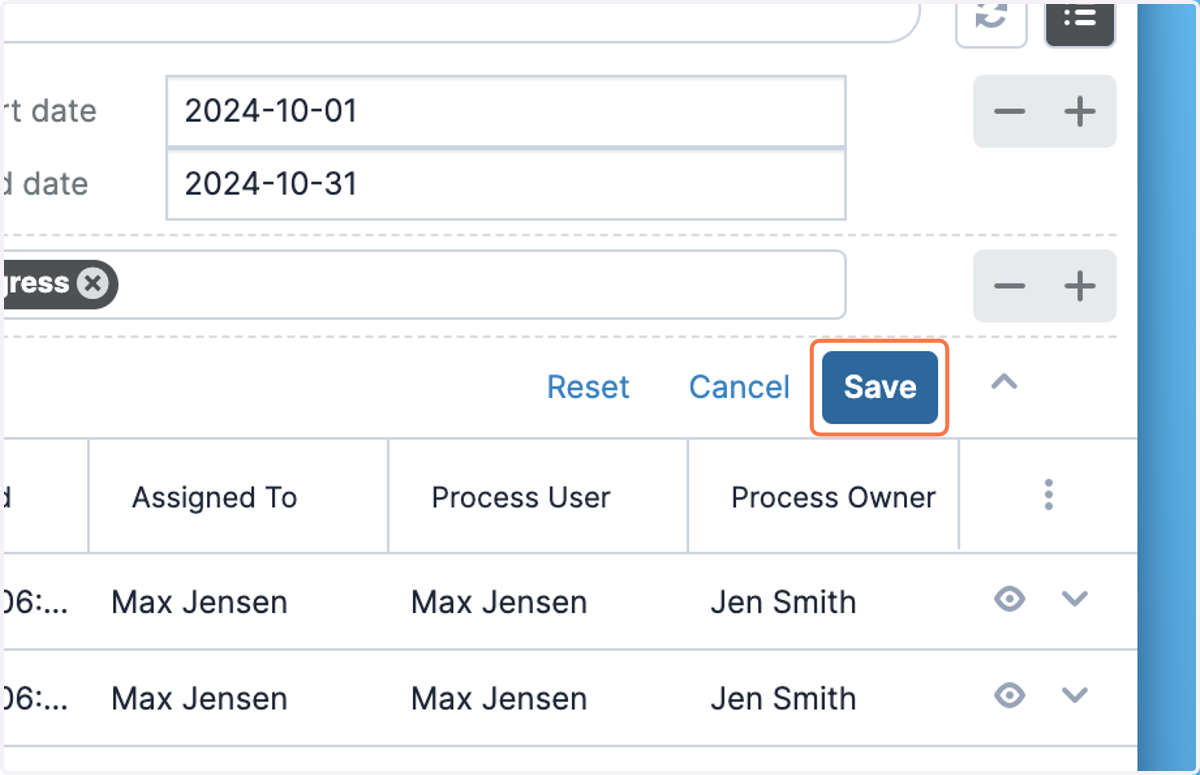The width and height of the screenshot is (1200, 775).
Task: Click the Reset link
Action: coord(588,387)
